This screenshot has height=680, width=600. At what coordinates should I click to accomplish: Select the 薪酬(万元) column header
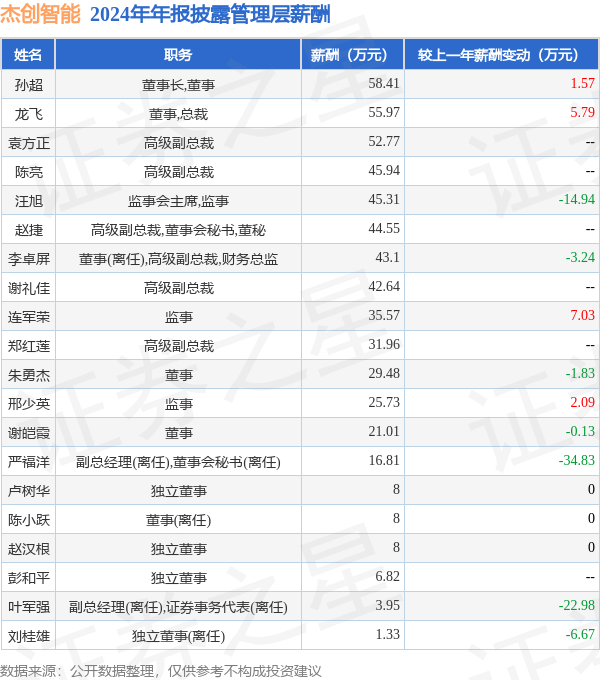pos(352,55)
